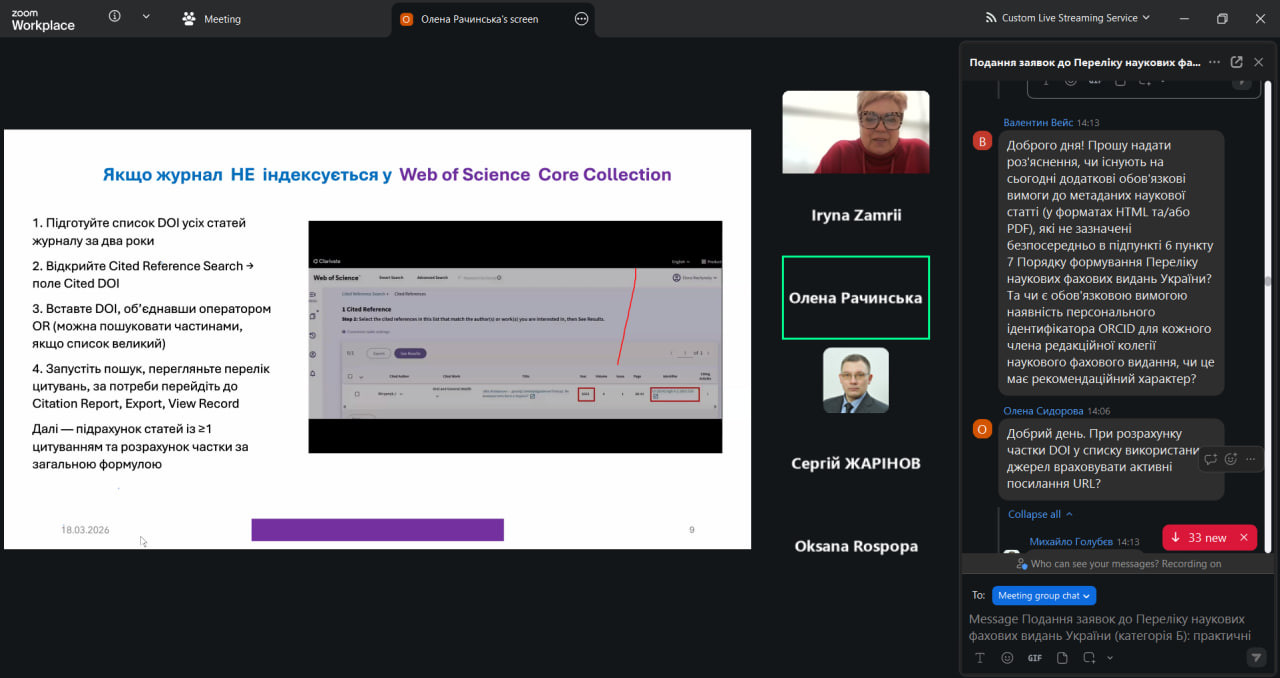1280x678 pixels.
Task: Switch to Олена Рачинська's screen tab
Action: (x=479, y=19)
